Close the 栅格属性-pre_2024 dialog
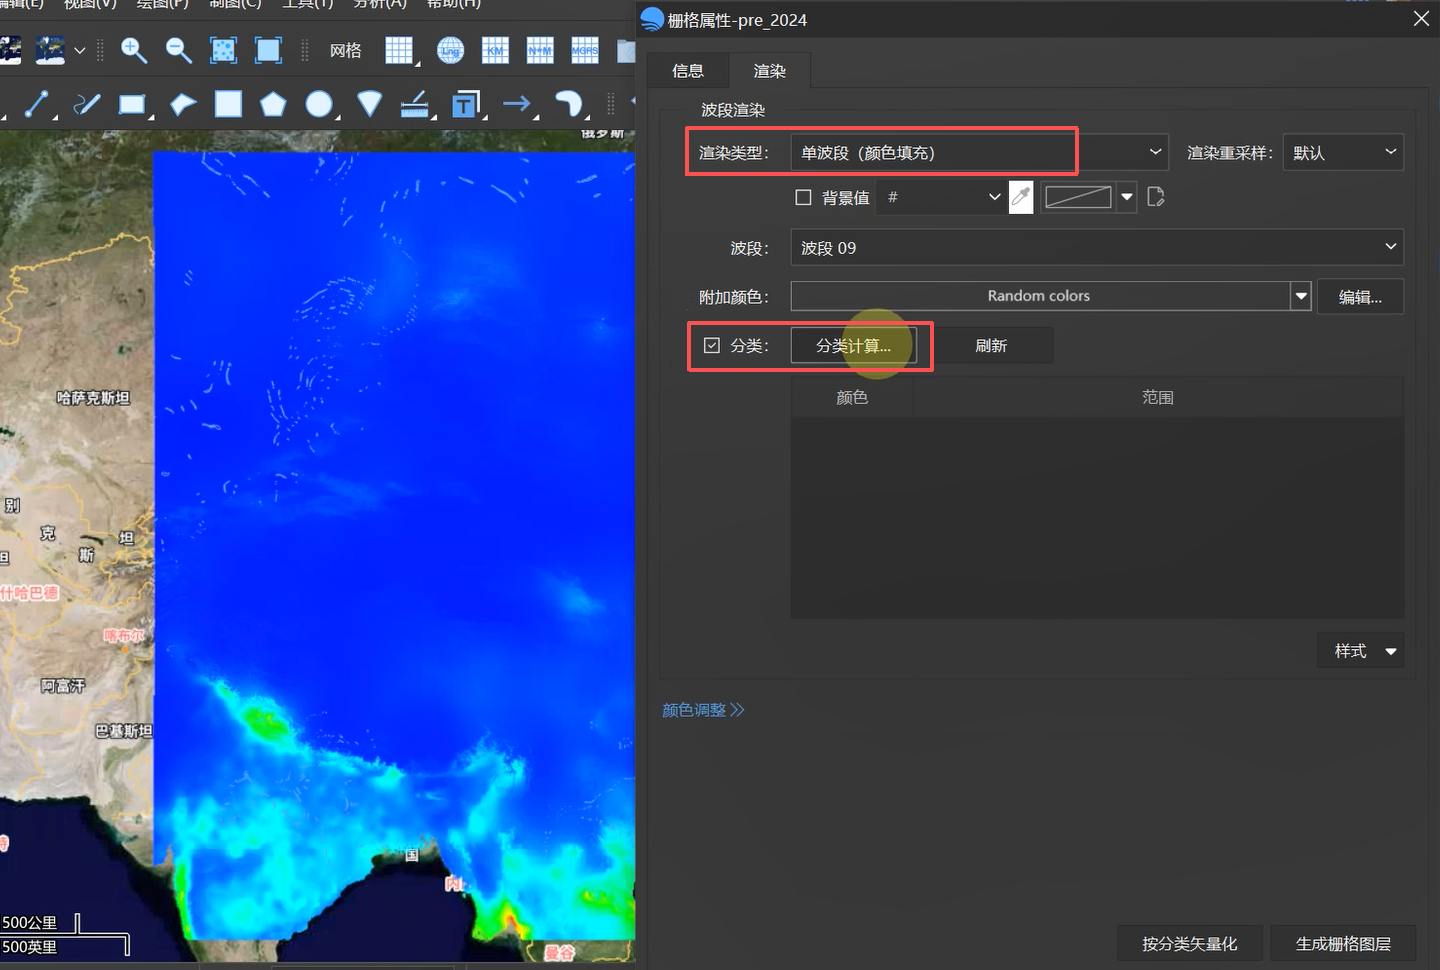The image size is (1440, 970). pyautogui.click(x=1421, y=19)
